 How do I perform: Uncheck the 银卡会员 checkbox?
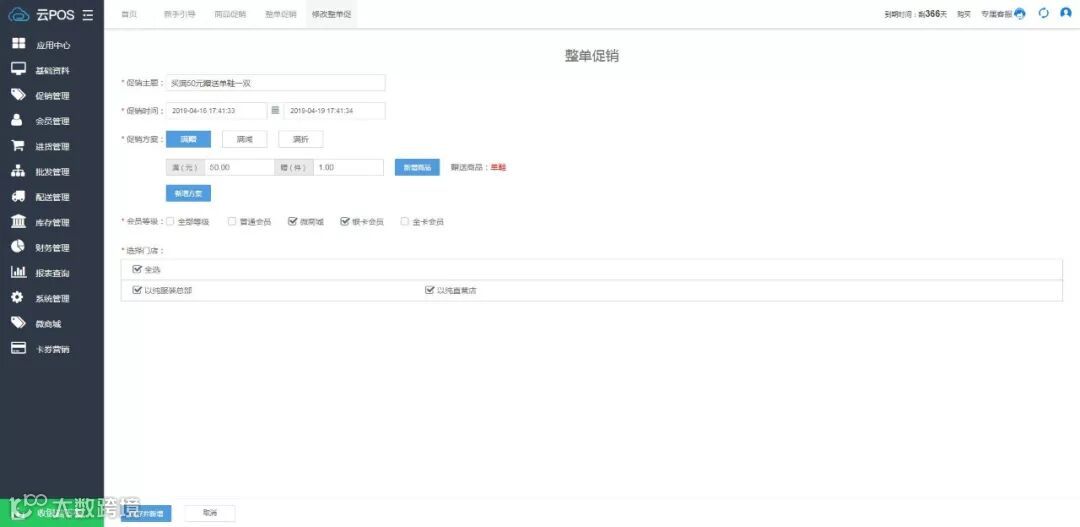[345, 222]
